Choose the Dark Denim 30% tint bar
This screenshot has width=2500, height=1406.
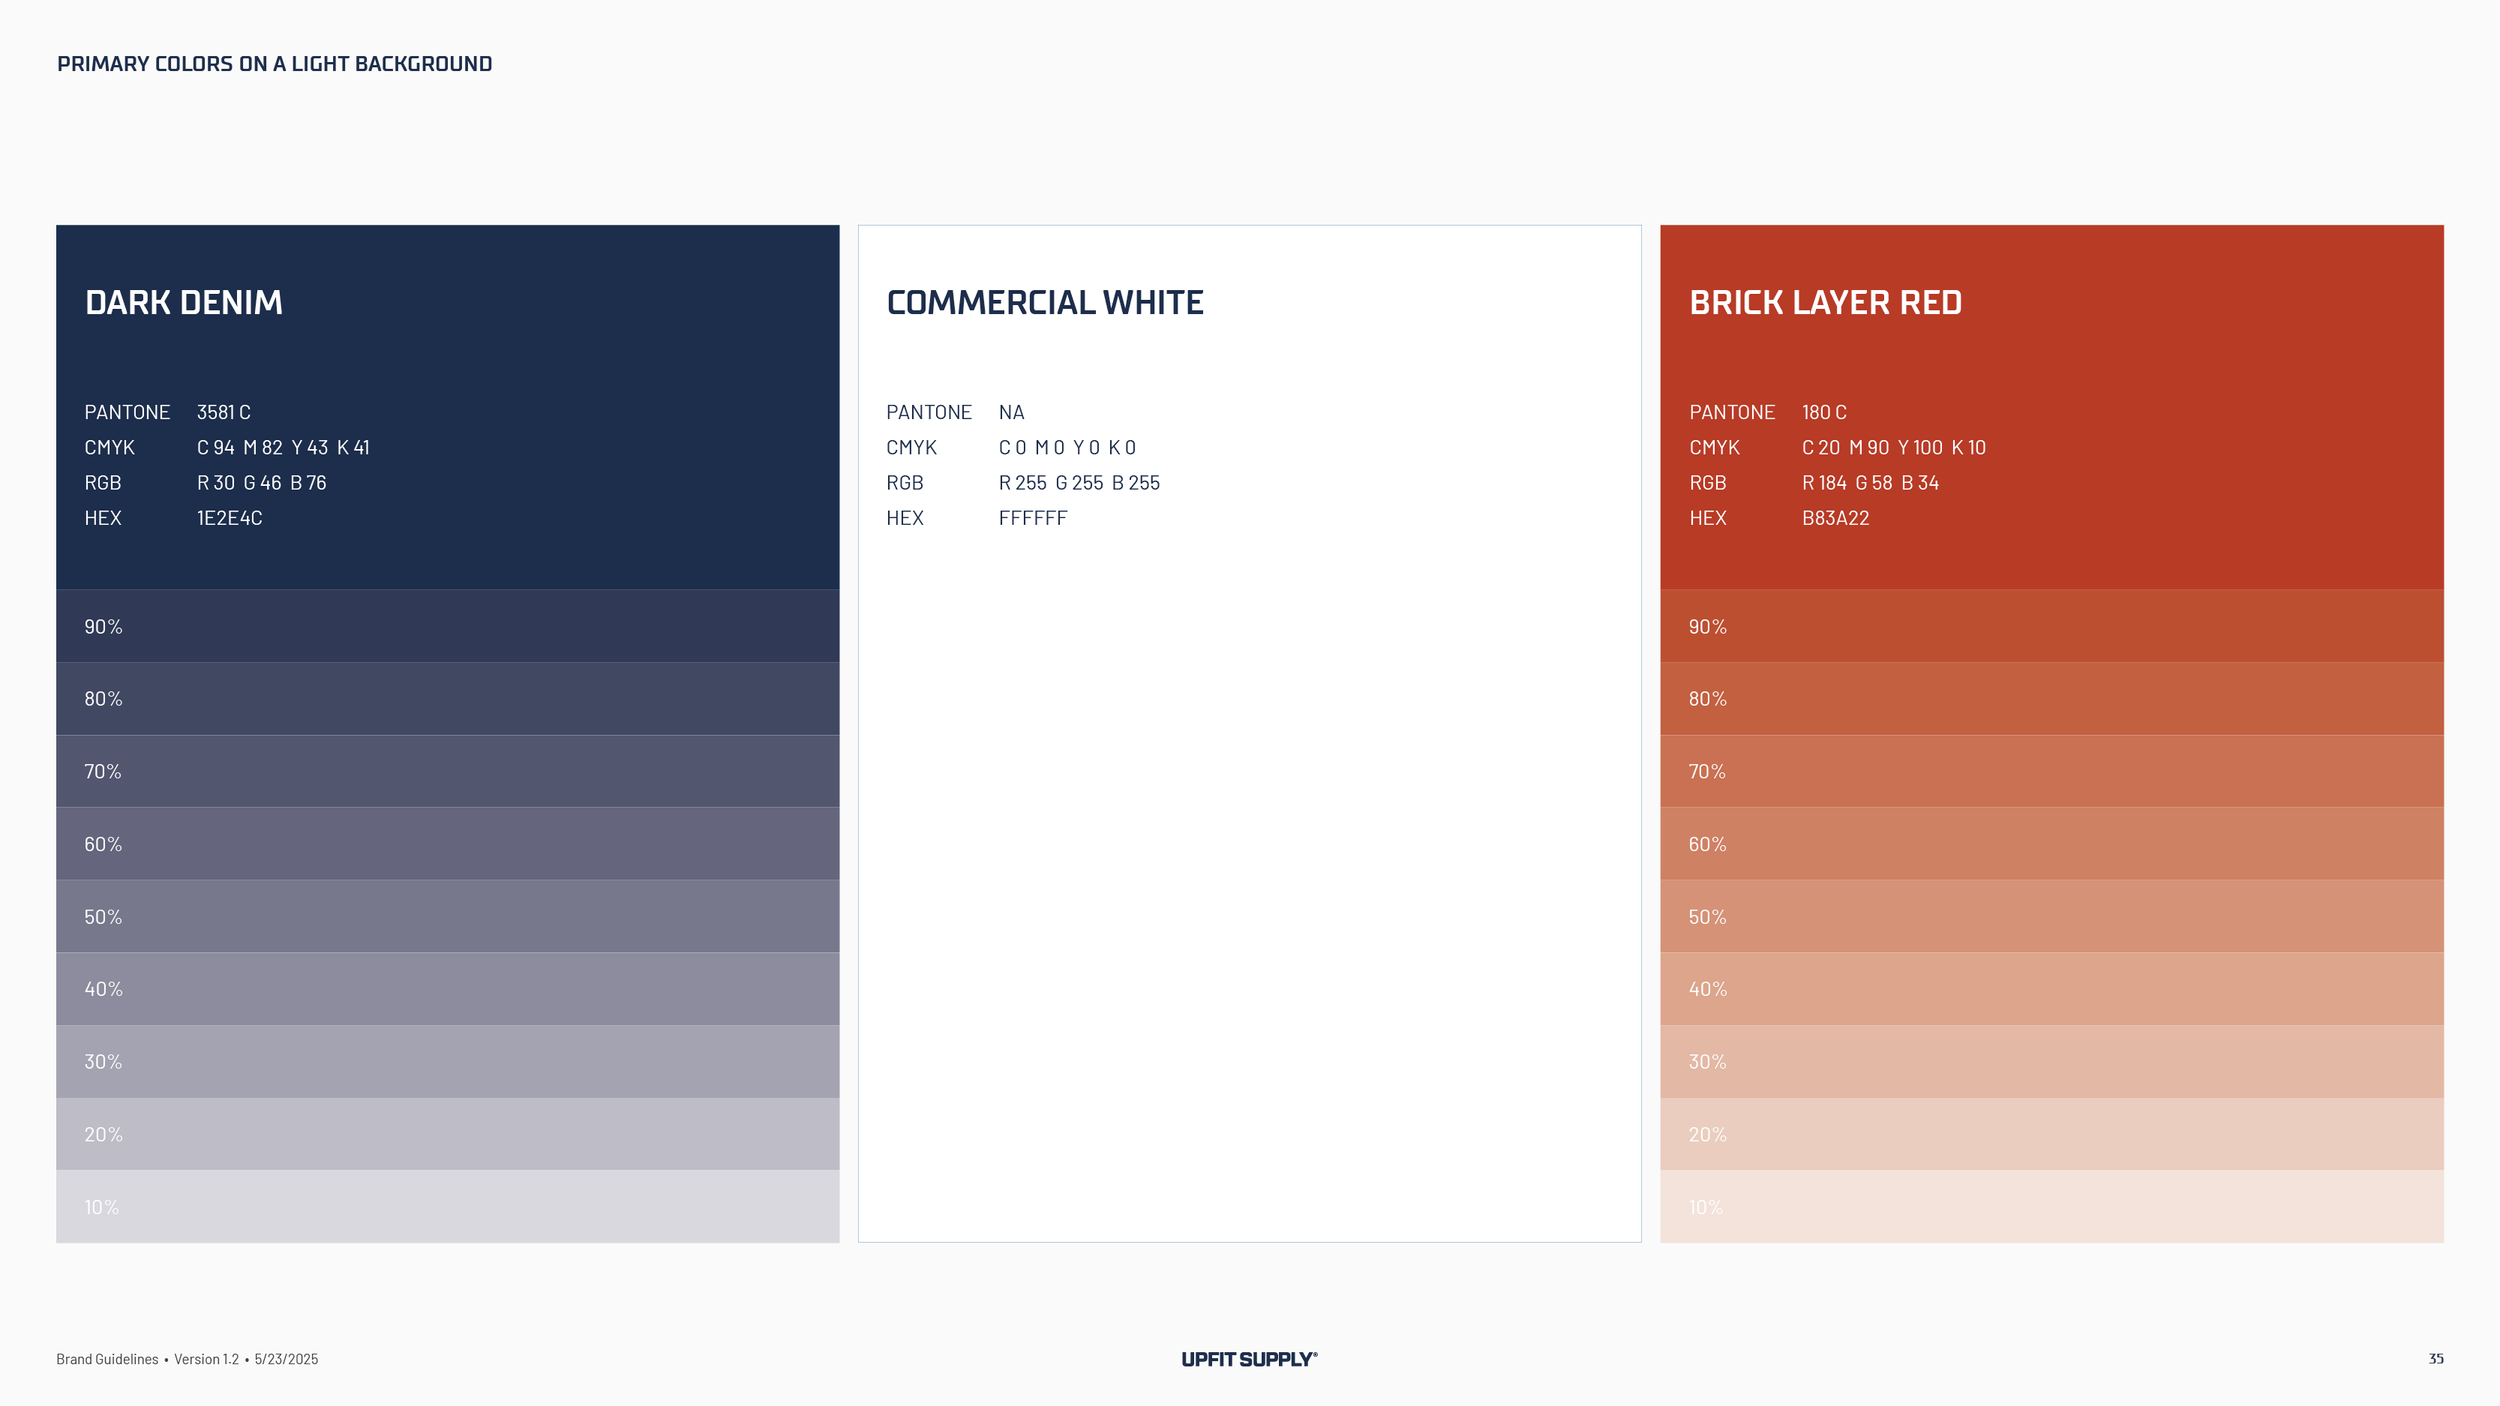(447, 1062)
